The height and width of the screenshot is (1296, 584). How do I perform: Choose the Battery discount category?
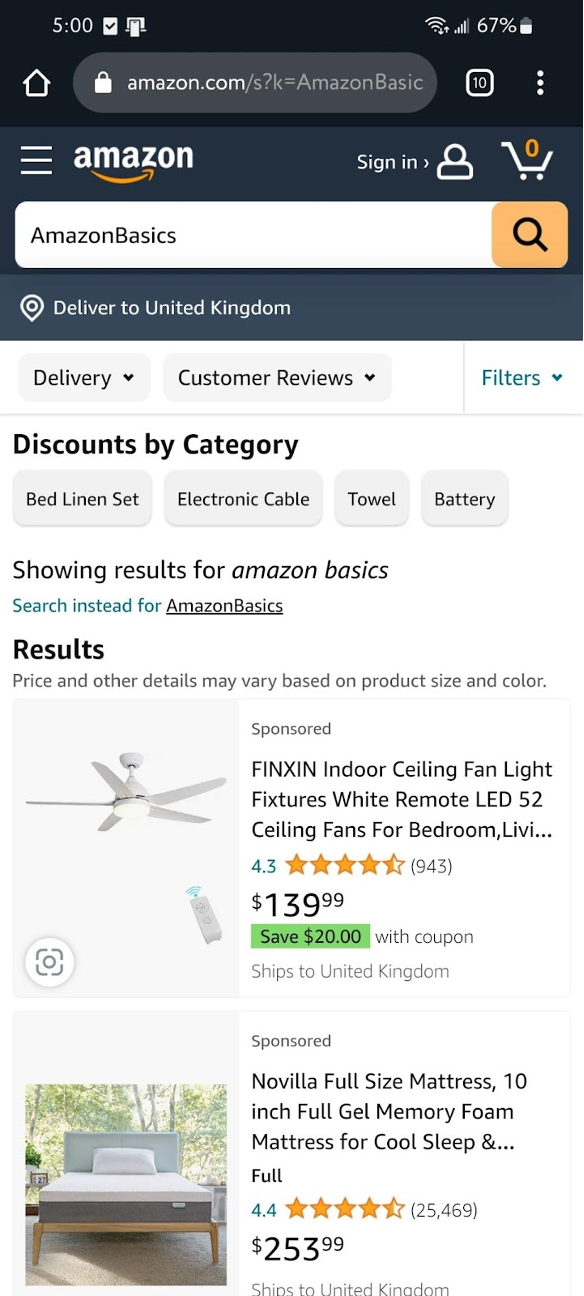tap(465, 499)
